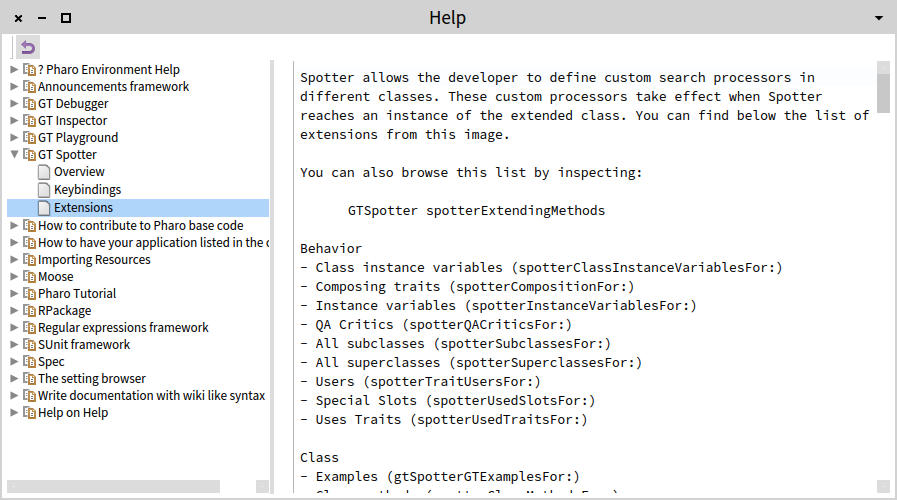This screenshot has width=897, height=500.
Task: Expand the Spec tree node
Action: click(14, 362)
